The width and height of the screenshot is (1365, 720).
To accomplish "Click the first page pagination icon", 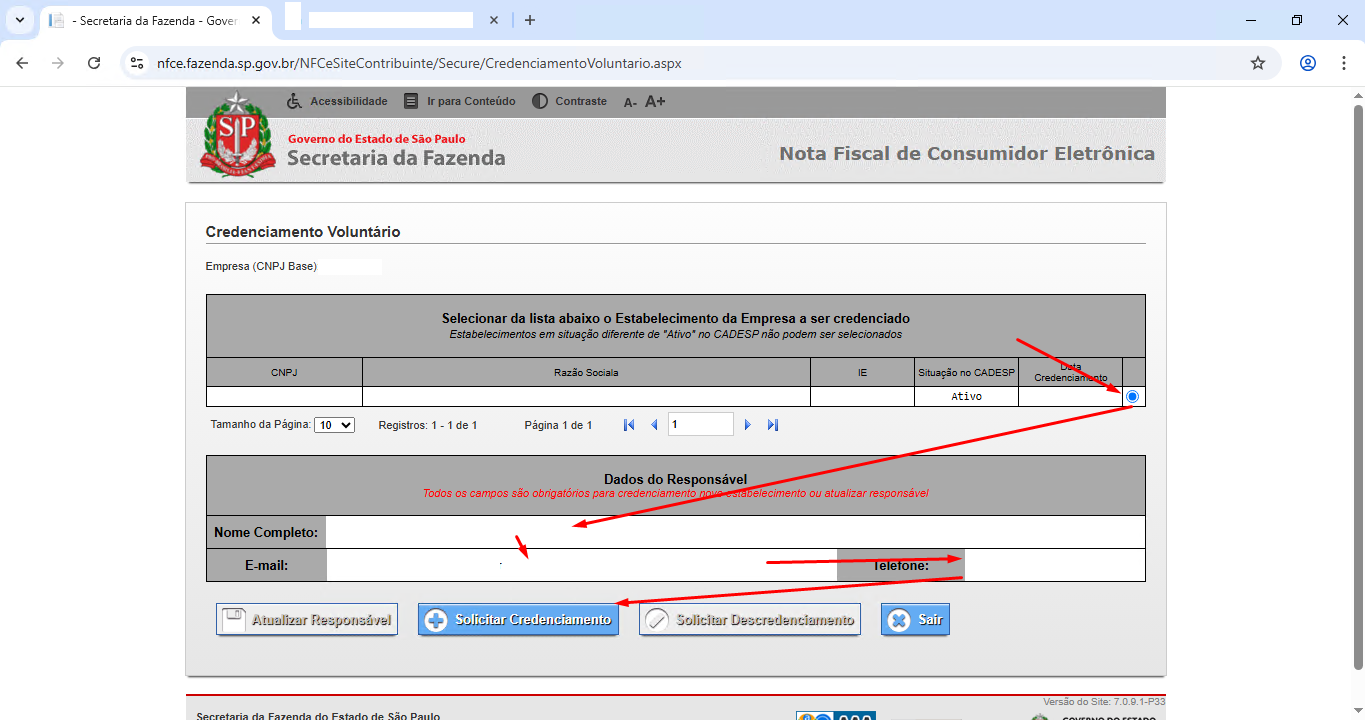I will 629,425.
